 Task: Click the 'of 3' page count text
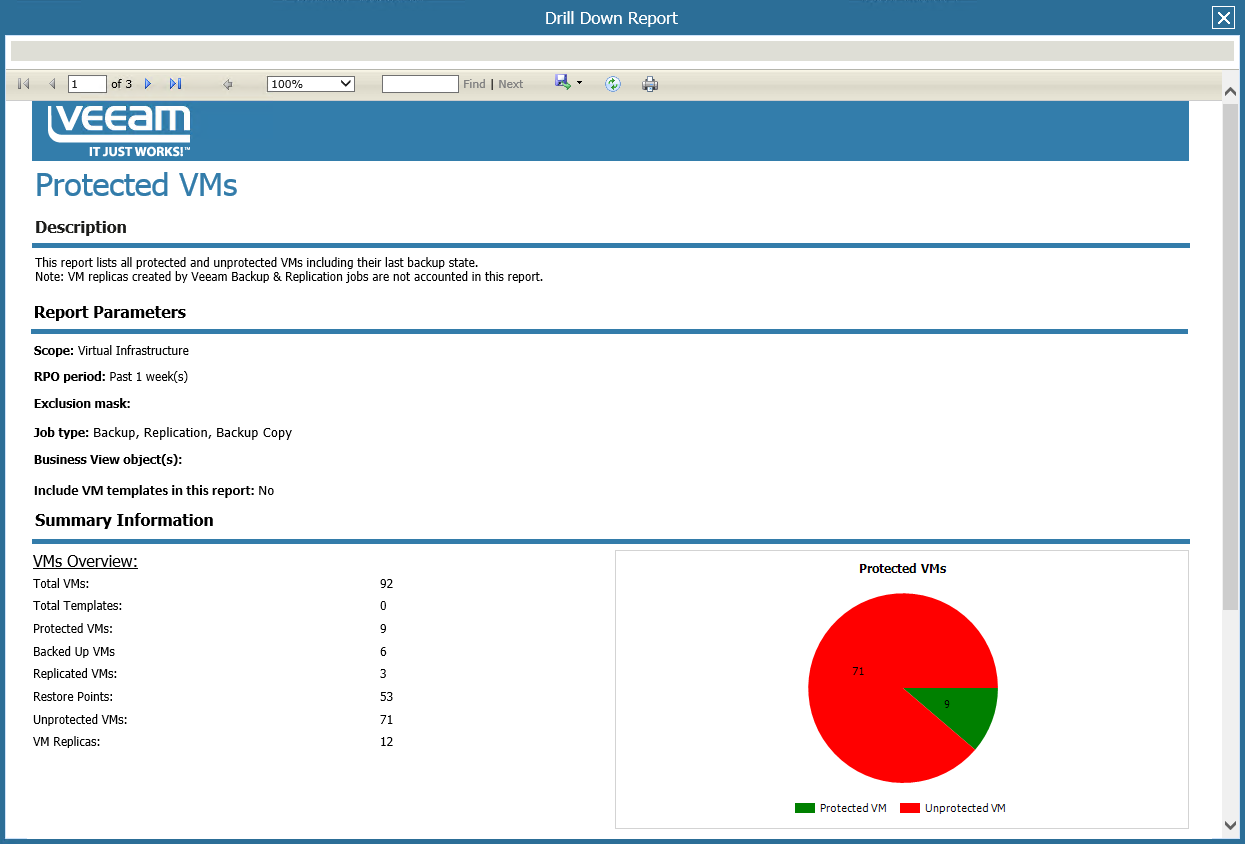121,84
